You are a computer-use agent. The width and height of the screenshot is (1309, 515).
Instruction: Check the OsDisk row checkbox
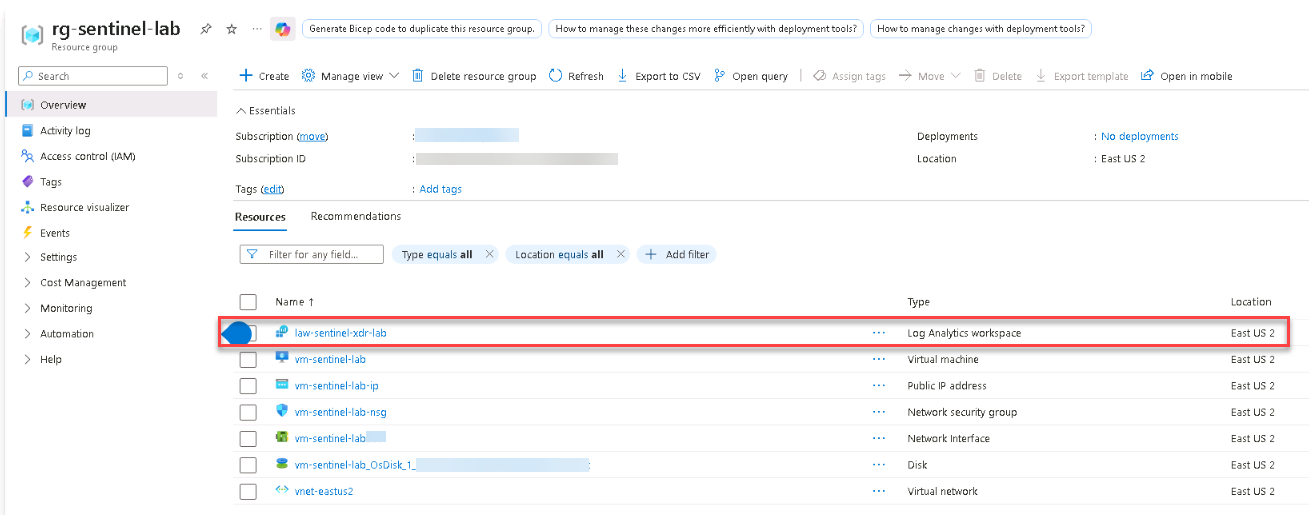click(x=248, y=465)
